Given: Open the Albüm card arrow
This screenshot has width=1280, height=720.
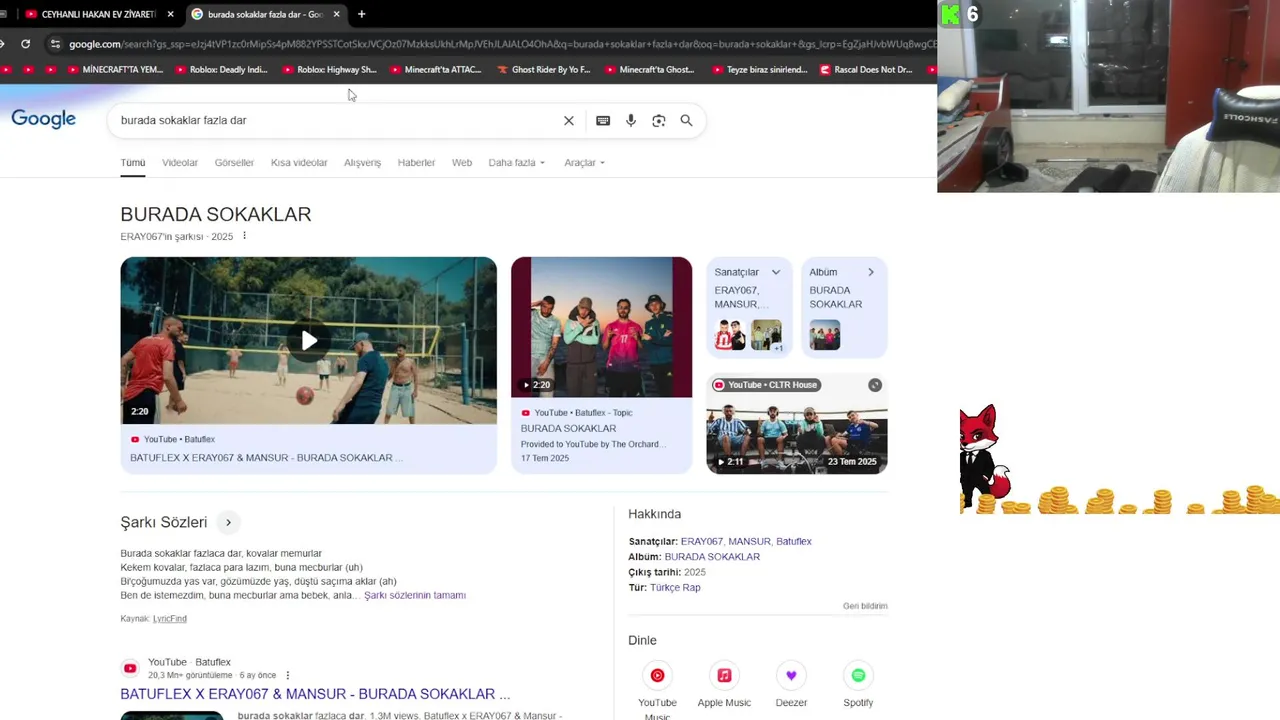Looking at the screenshot, I should (871, 272).
